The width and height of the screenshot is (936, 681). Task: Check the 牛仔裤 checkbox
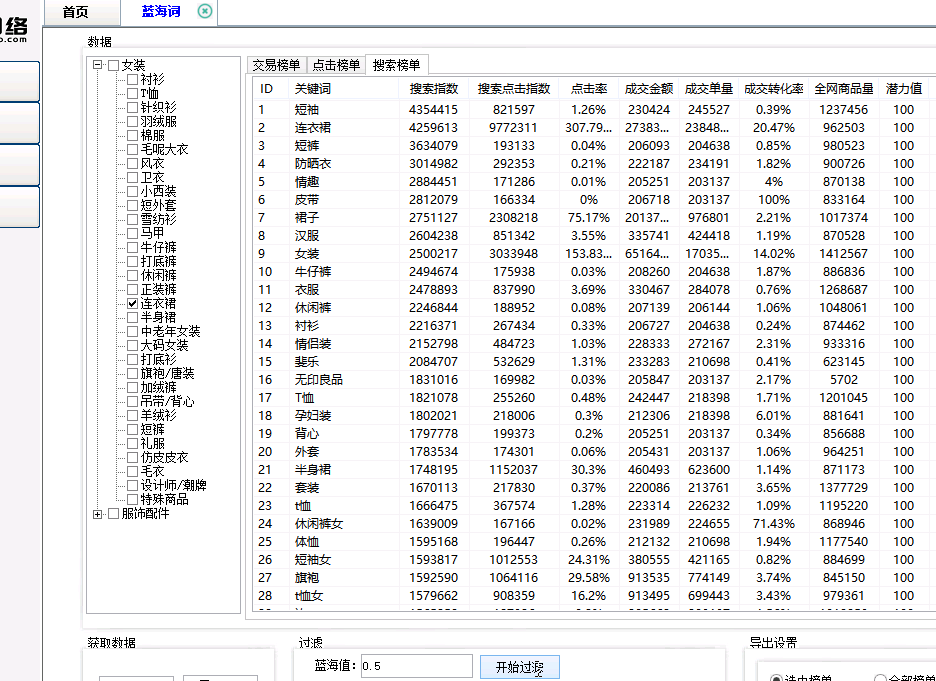click(133, 247)
